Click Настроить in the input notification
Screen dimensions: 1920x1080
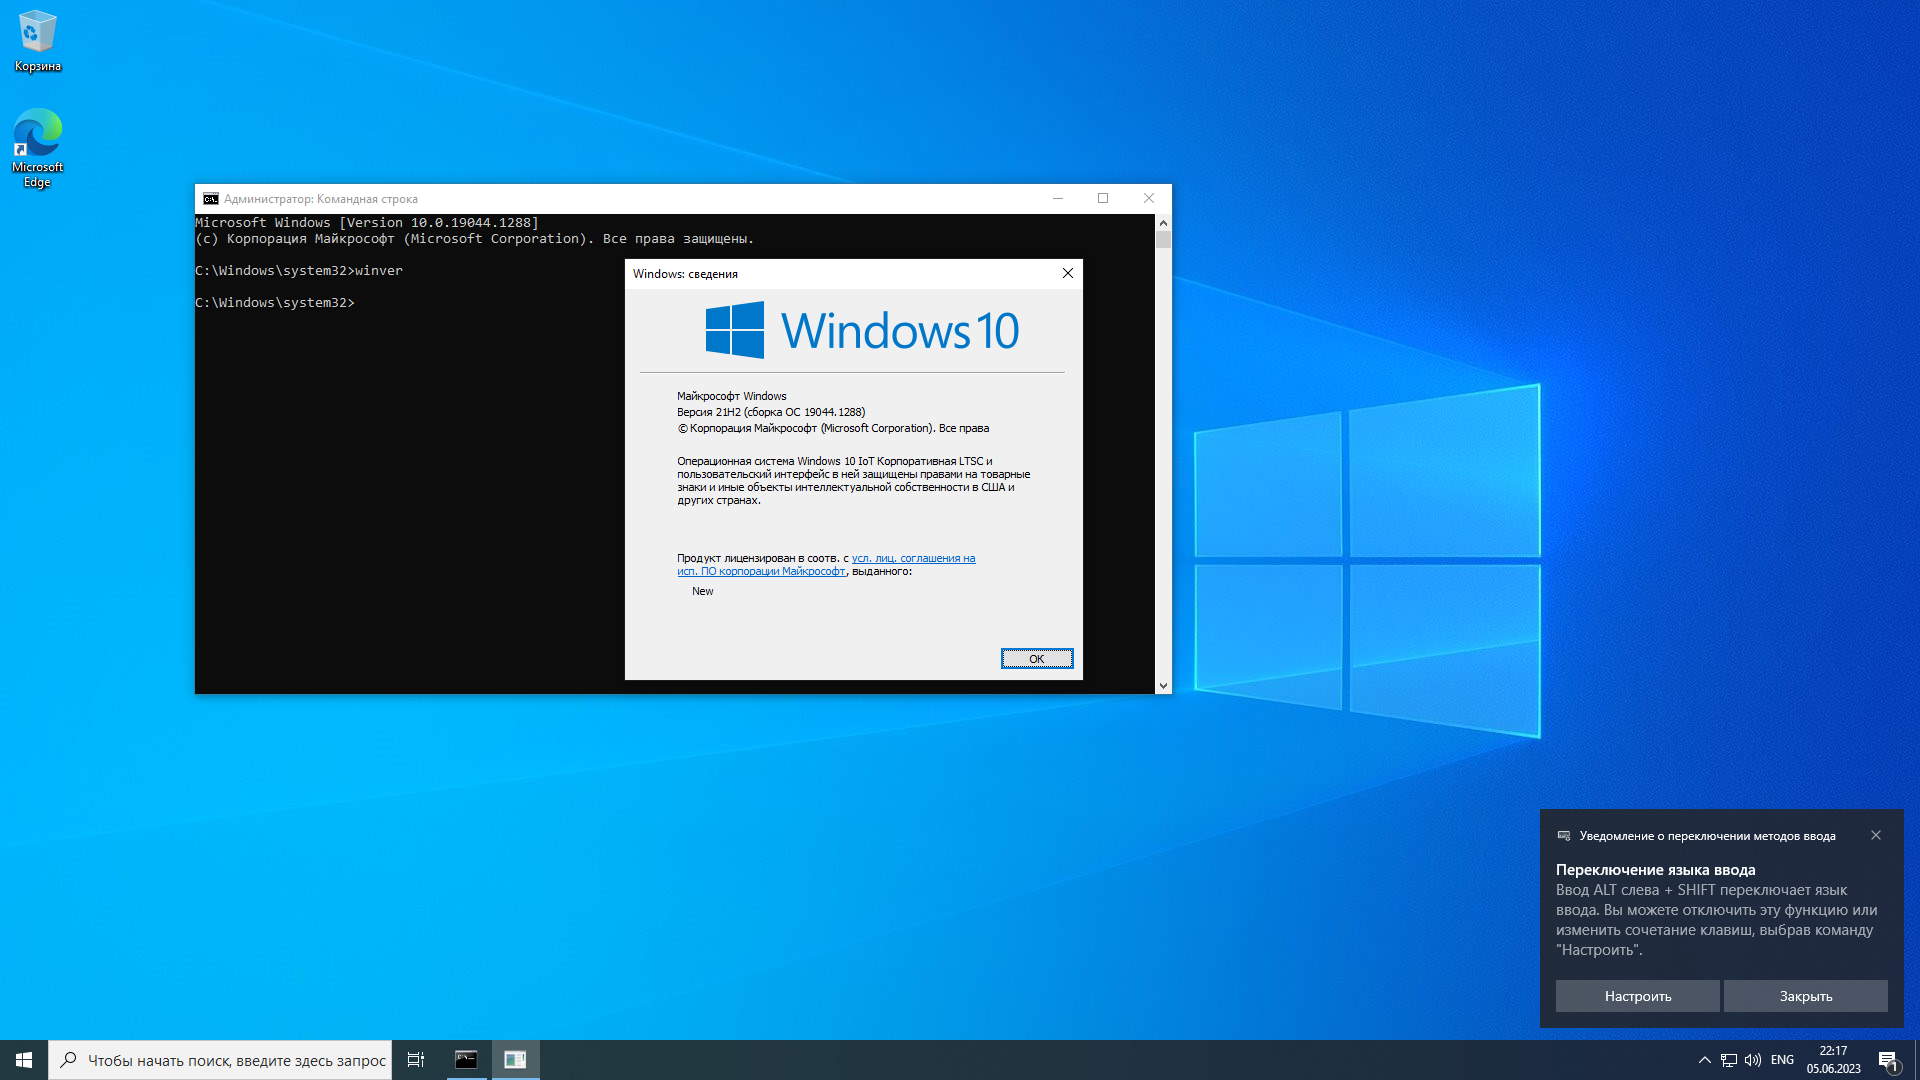pos(1637,996)
